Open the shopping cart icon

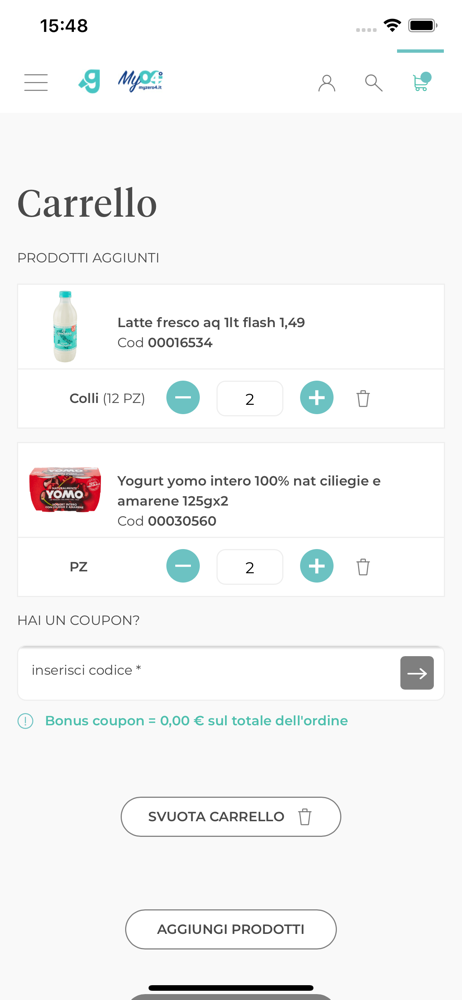[x=421, y=82]
